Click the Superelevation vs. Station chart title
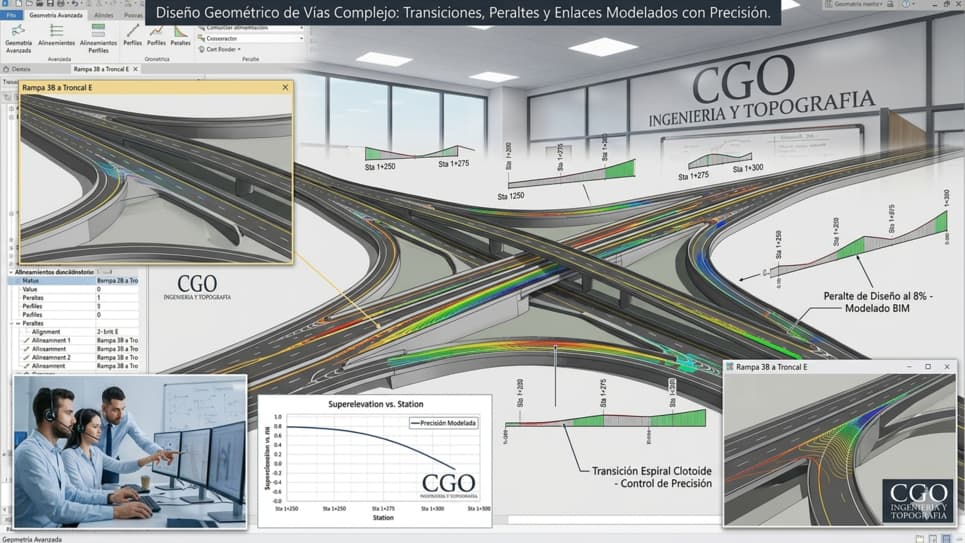This screenshot has width=965, height=543. click(375, 404)
